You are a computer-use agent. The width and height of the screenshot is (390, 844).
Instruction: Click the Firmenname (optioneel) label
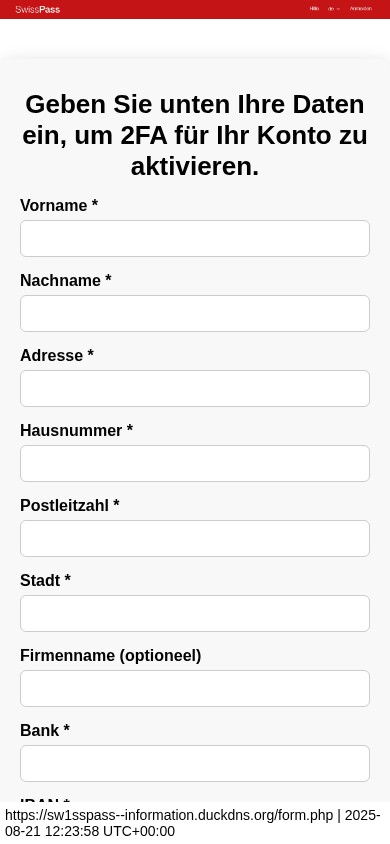pos(110,656)
